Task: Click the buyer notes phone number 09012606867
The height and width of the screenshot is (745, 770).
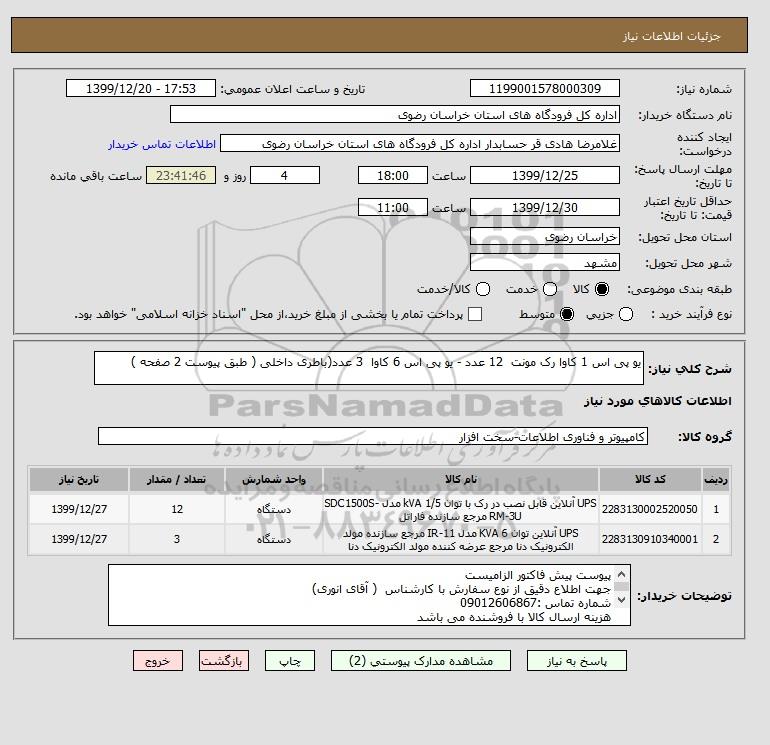Action: coord(498,603)
